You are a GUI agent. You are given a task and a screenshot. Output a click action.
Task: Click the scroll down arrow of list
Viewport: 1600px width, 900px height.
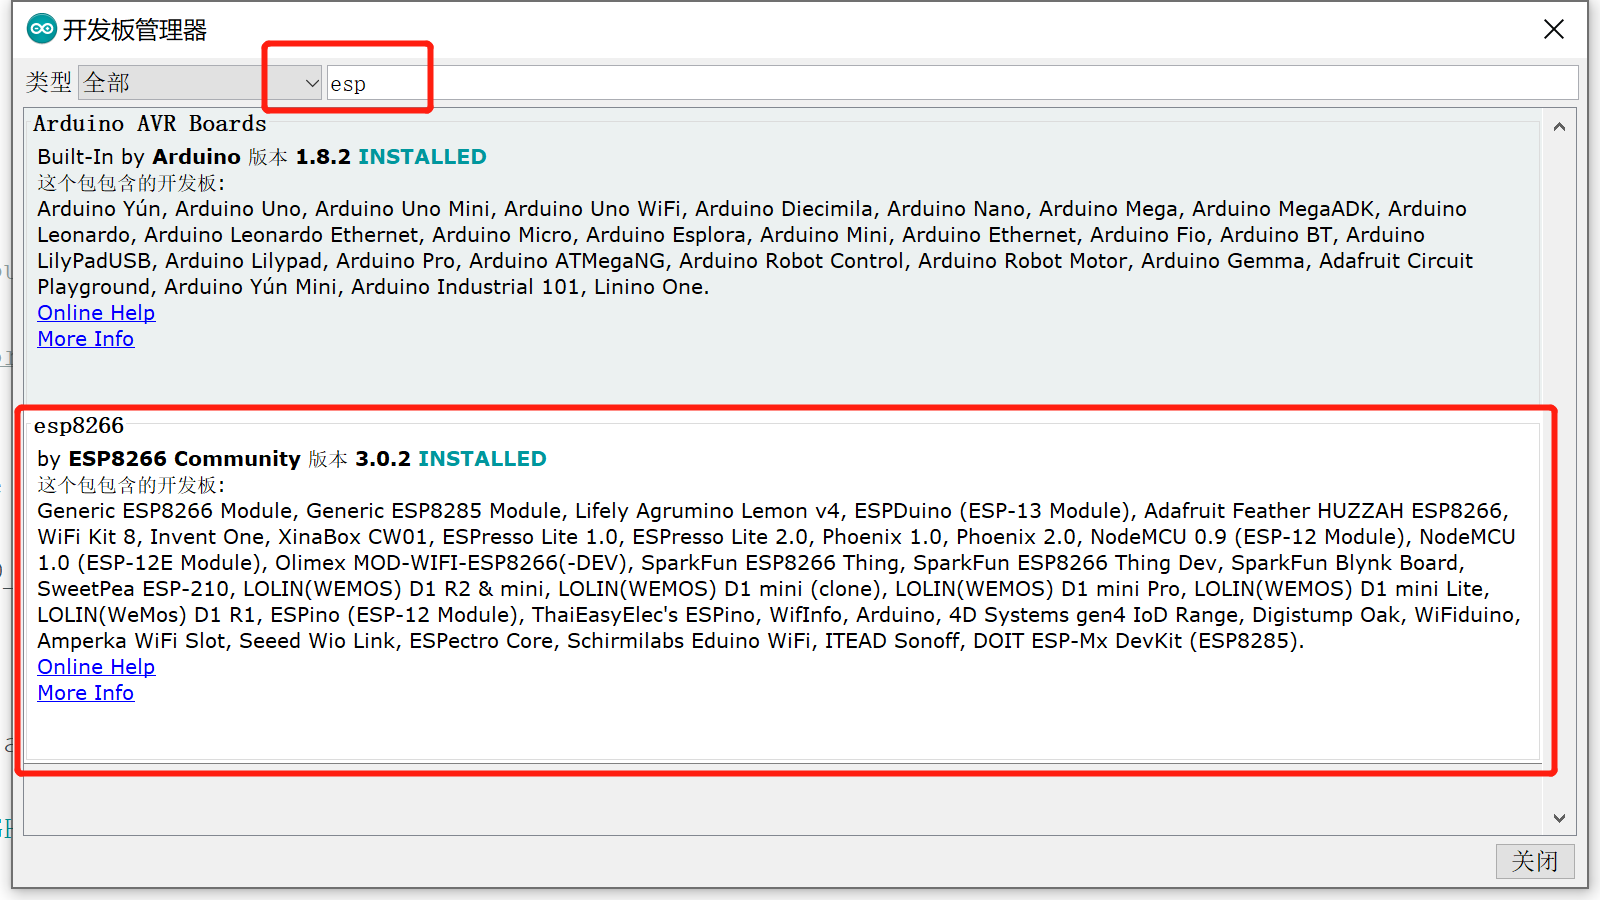click(1559, 818)
